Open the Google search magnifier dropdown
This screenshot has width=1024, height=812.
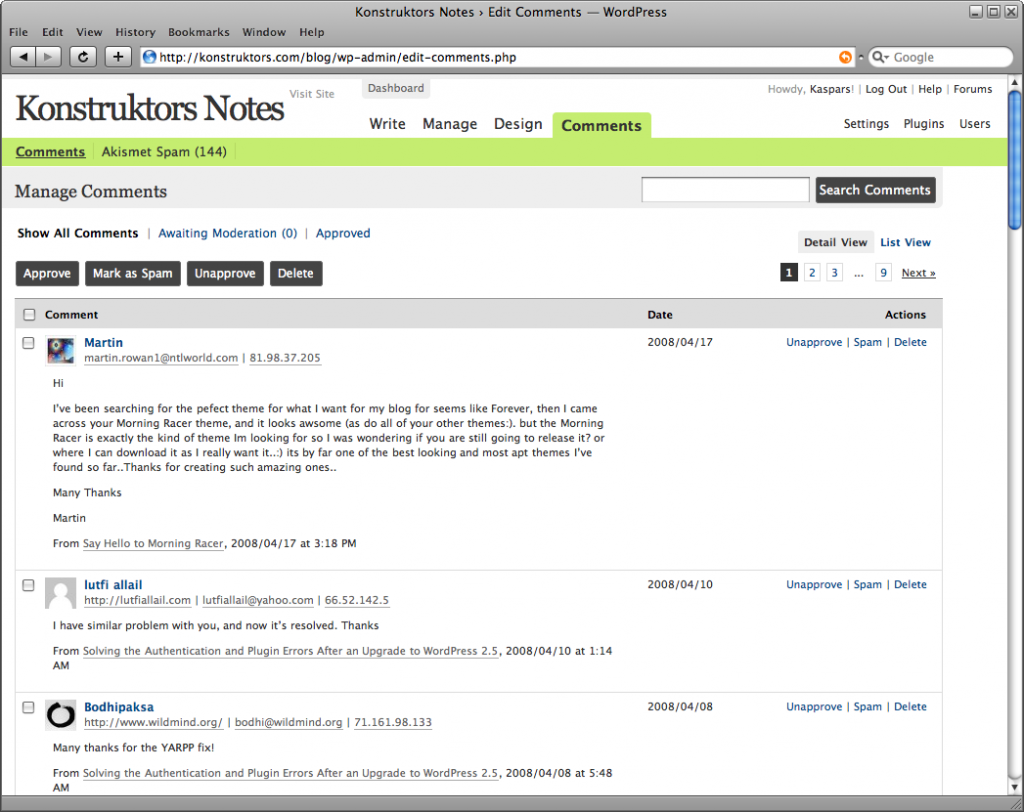[x=881, y=57]
